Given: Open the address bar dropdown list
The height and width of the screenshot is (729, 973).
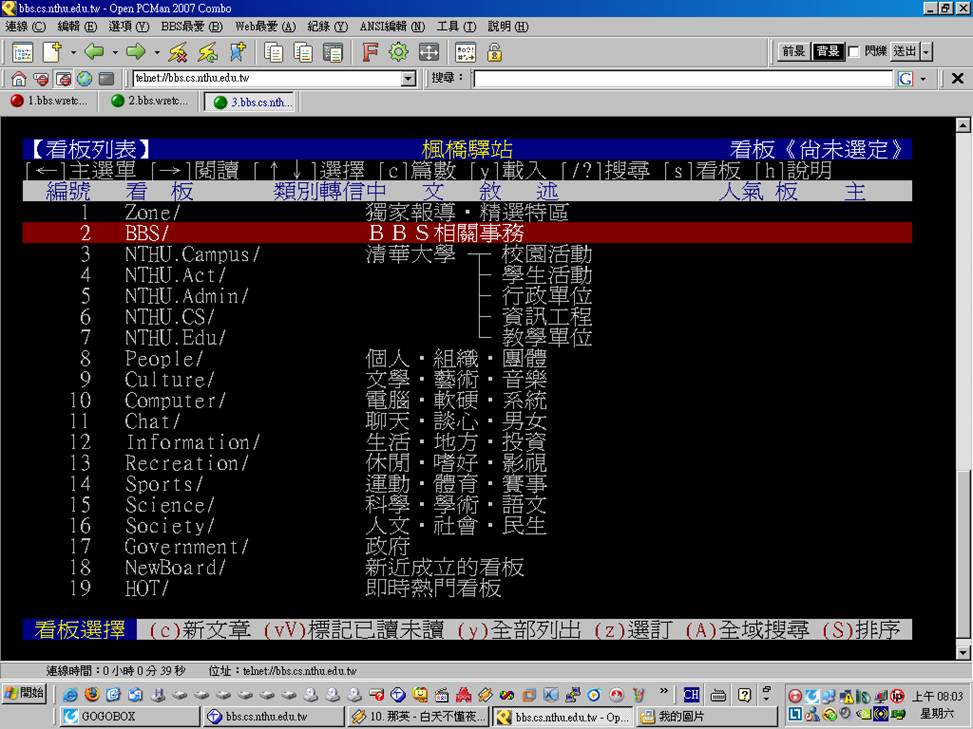Looking at the screenshot, I should (x=408, y=79).
